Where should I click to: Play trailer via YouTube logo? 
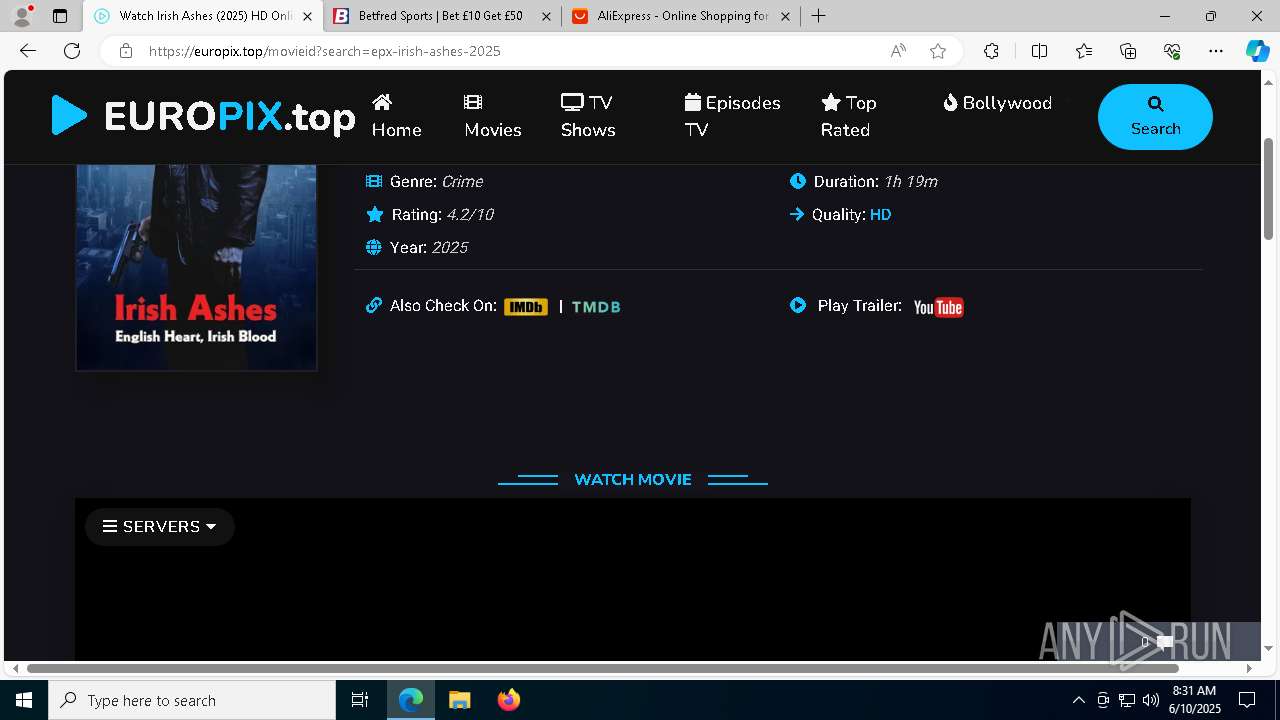[x=938, y=307]
